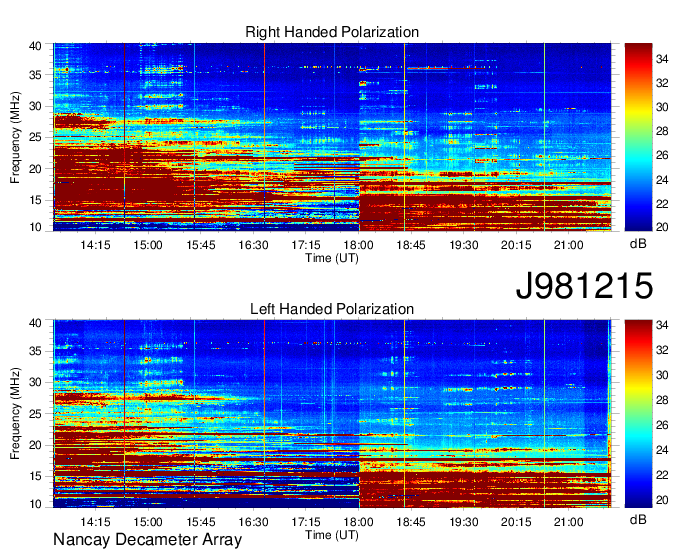The width and height of the screenshot is (680, 552).
Task: Click 'Time (UT)' label under top plot
Action: coord(332,258)
